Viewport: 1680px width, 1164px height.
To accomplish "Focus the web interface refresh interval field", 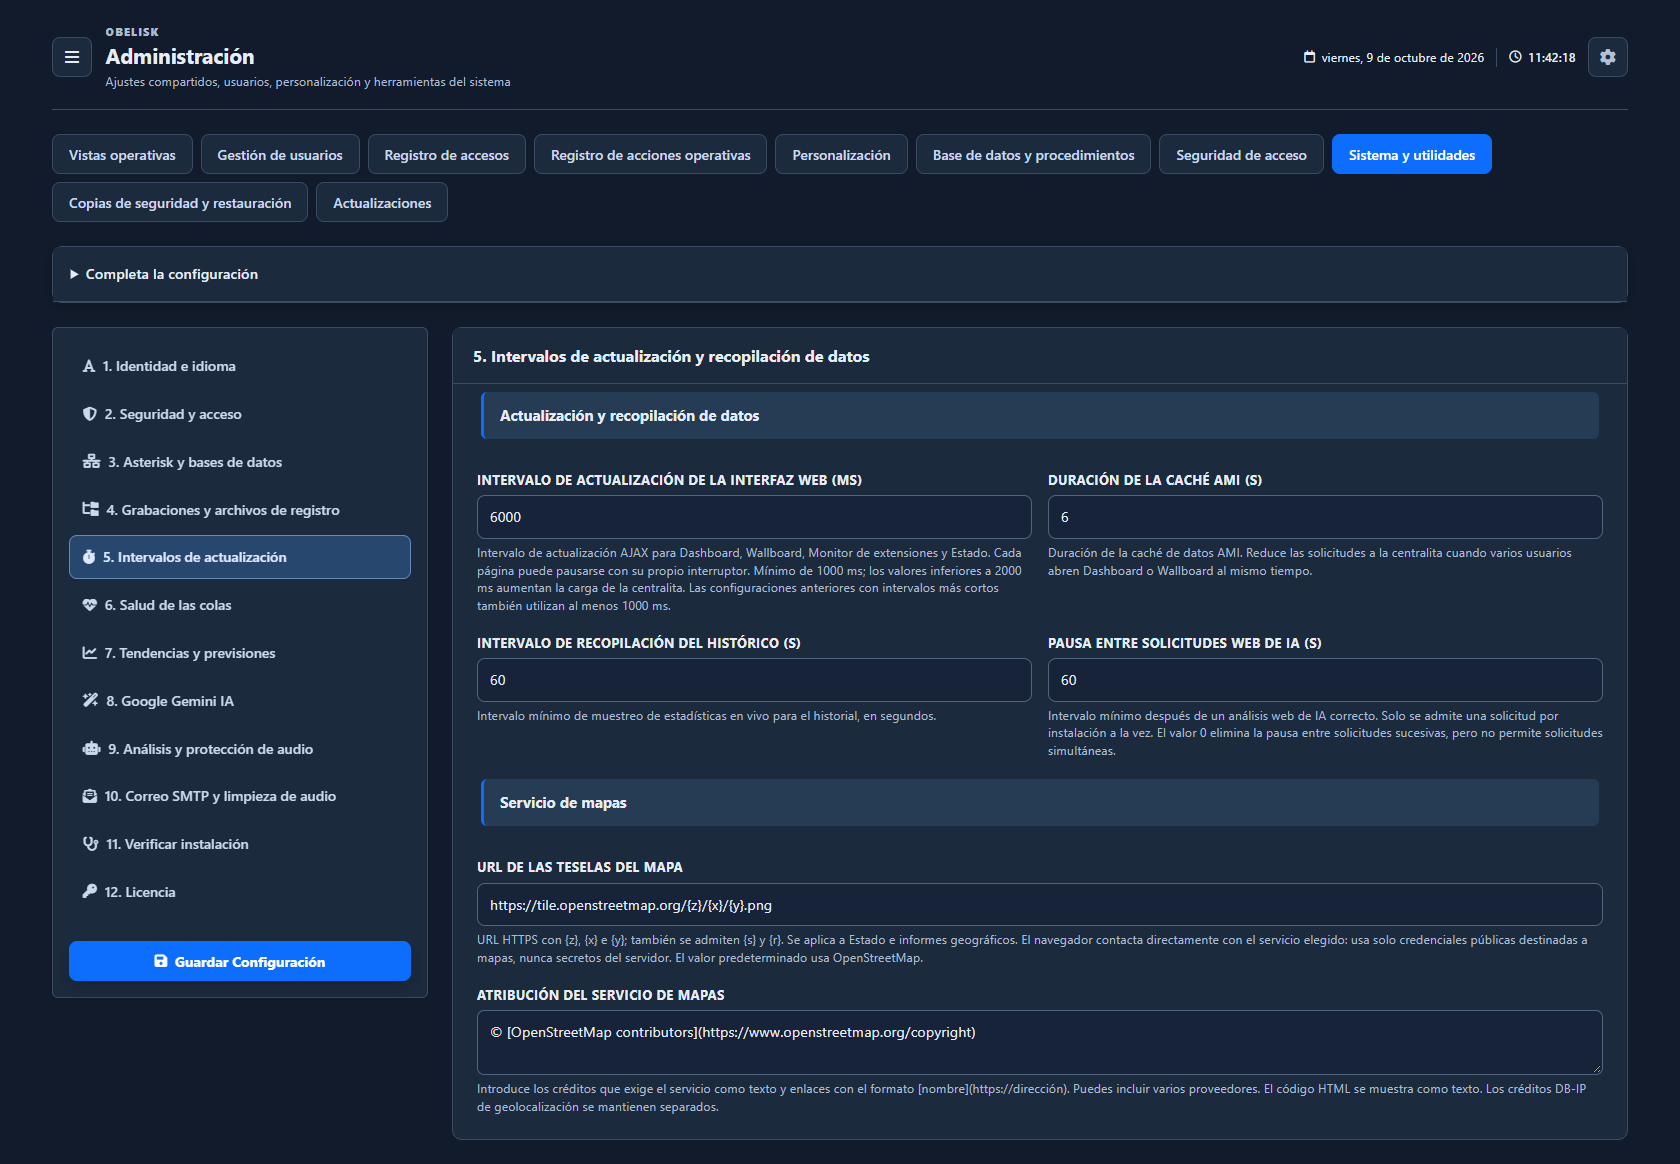I will point(754,517).
